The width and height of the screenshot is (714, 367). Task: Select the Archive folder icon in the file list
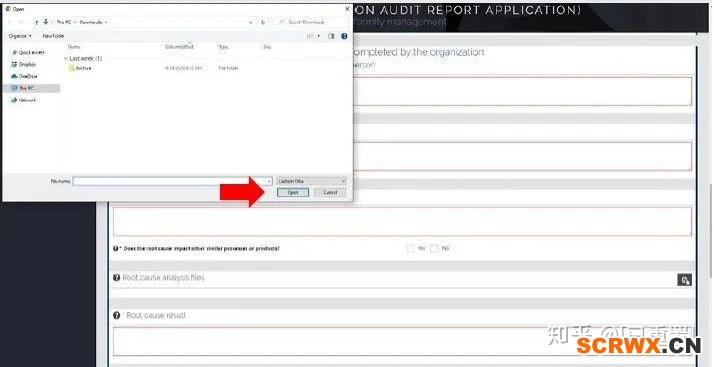[x=71, y=68]
